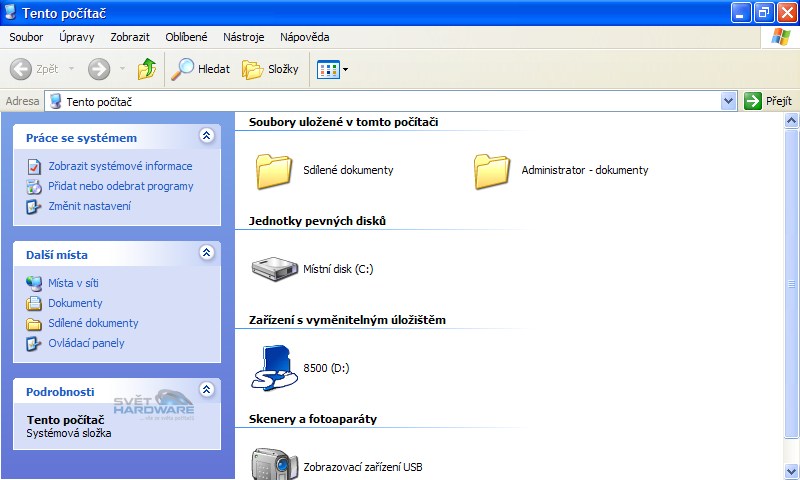The height and width of the screenshot is (480, 800).
Task: Collapse the Práce se systémem panel
Action: click(x=207, y=136)
